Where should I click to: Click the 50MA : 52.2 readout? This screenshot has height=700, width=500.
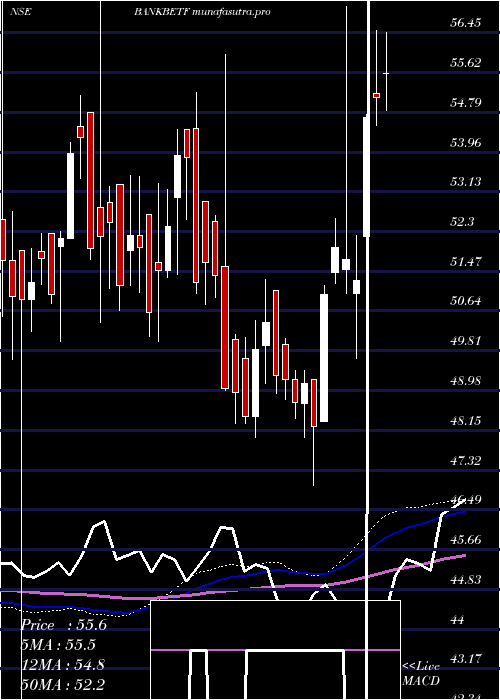pyautogui.click(x=63, y=684)
